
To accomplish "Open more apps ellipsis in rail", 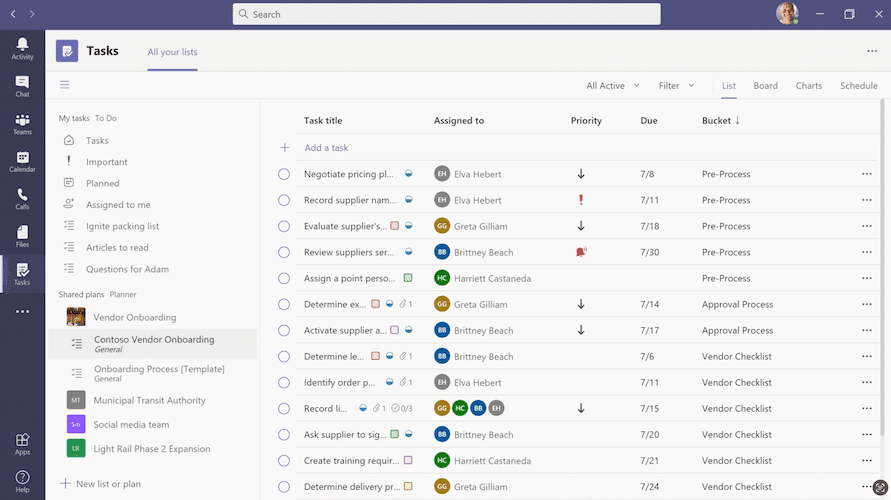I will pyautogui.click(x=22, y=311).
